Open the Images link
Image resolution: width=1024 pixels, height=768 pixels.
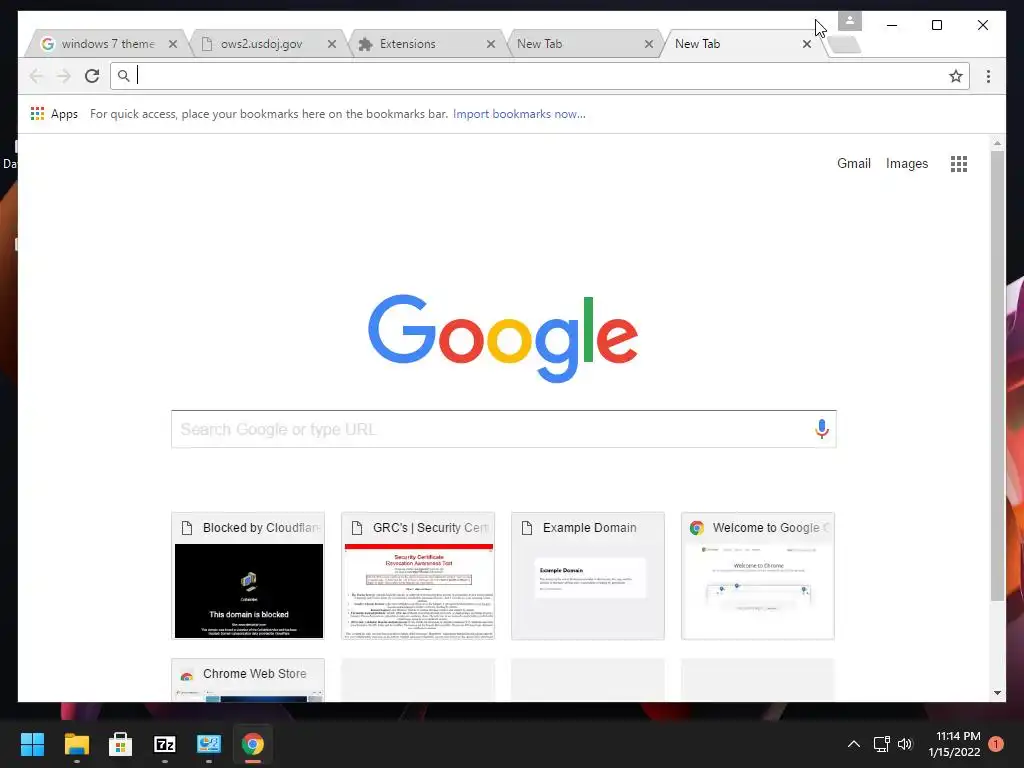pos(906,163)
